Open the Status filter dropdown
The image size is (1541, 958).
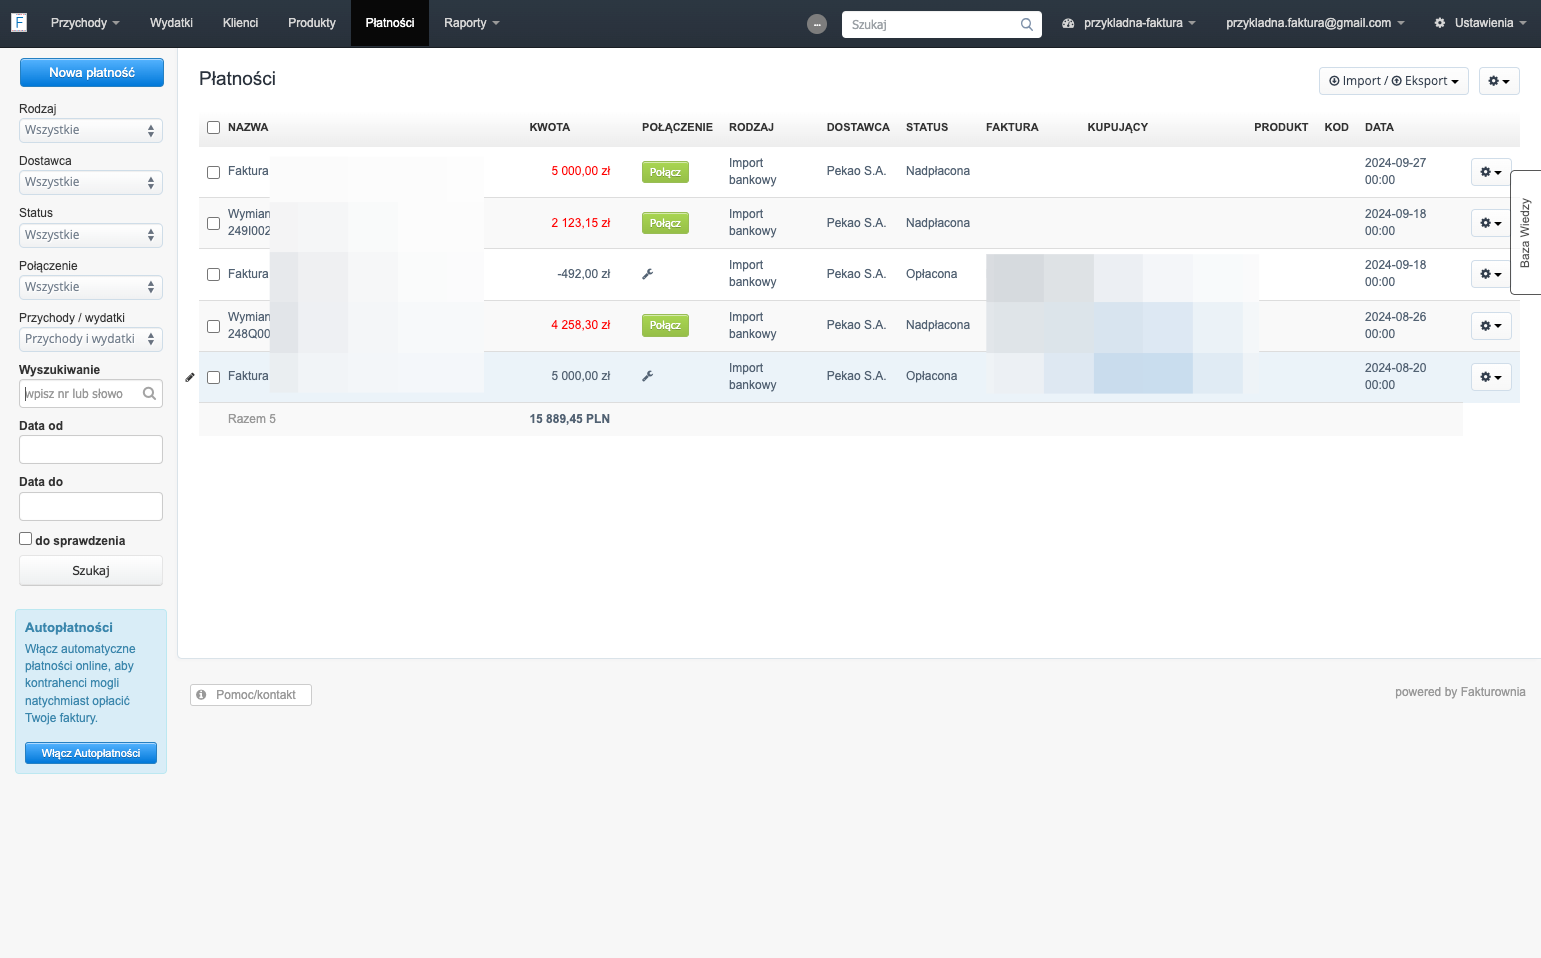pyautogui.click(x=91, y=235)
